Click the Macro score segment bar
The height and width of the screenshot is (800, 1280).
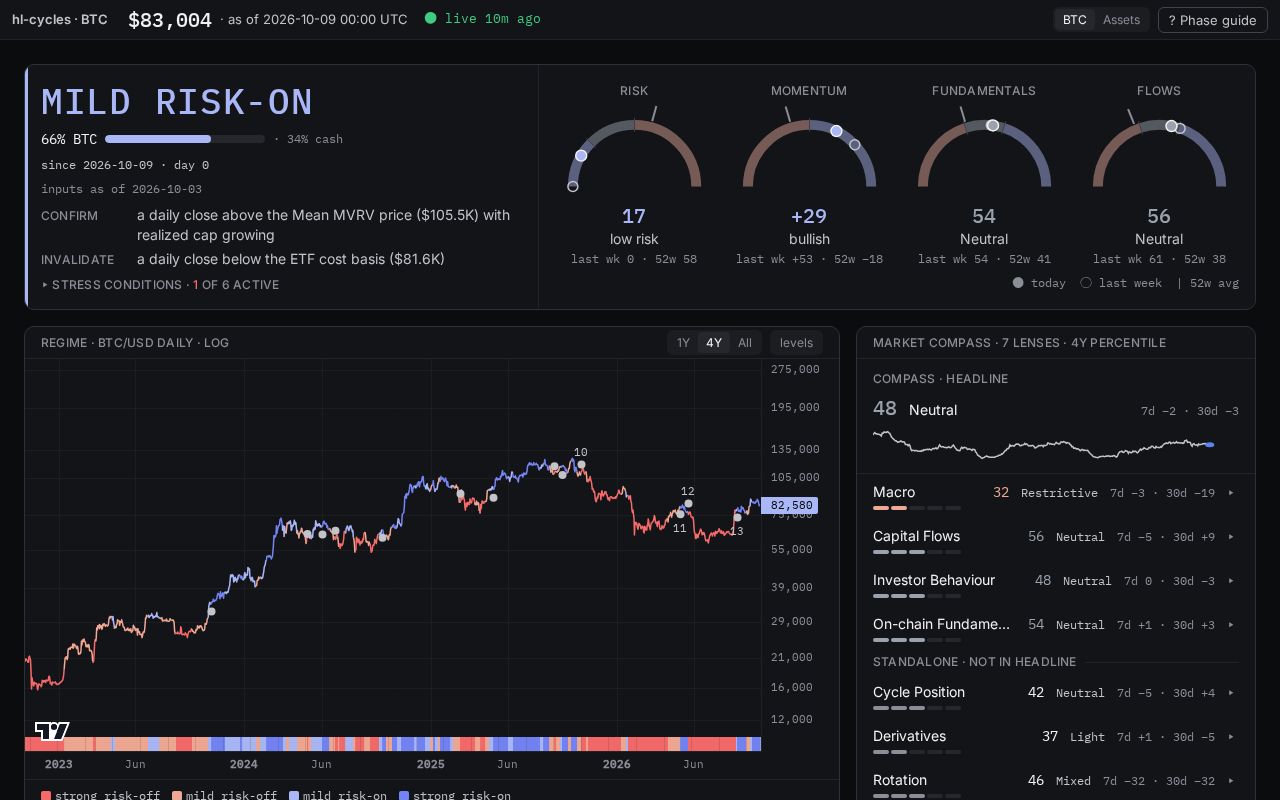[x=917, y=508]
